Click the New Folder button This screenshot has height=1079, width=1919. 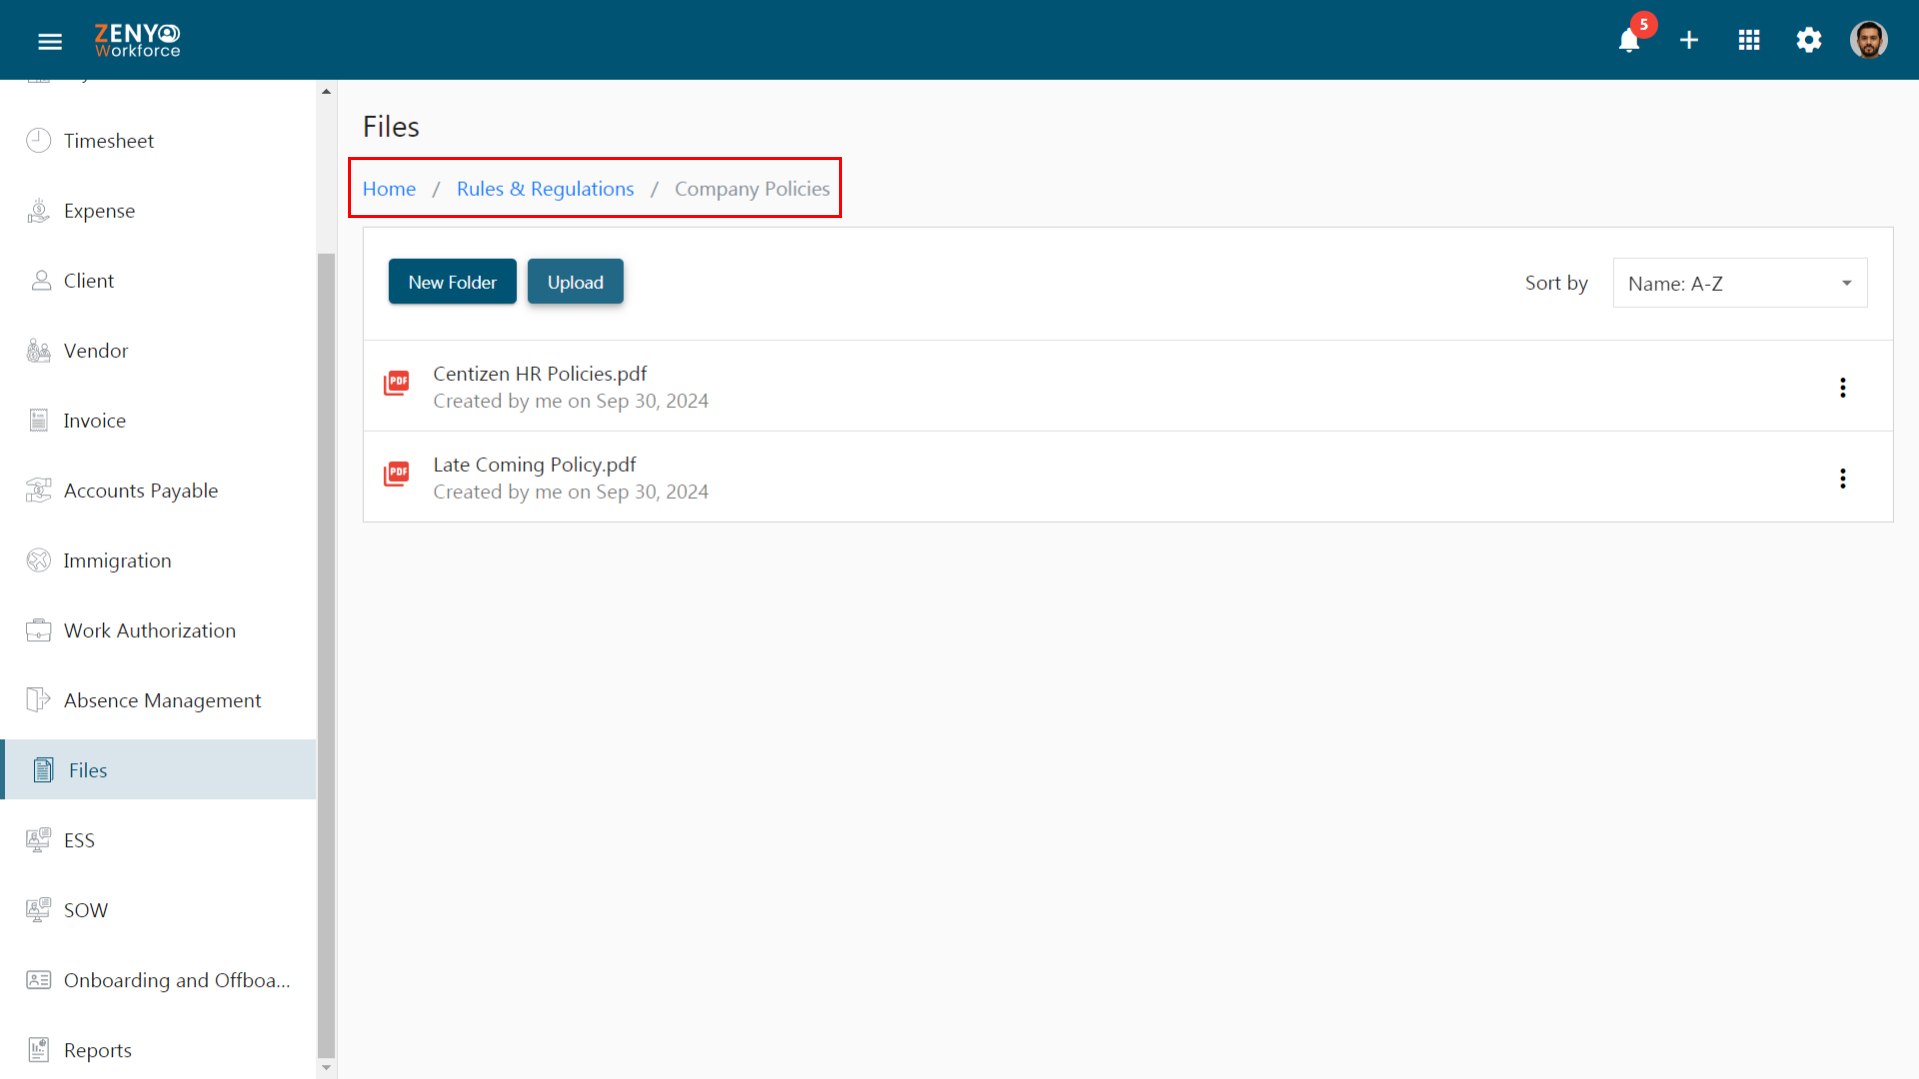(452, 282)
